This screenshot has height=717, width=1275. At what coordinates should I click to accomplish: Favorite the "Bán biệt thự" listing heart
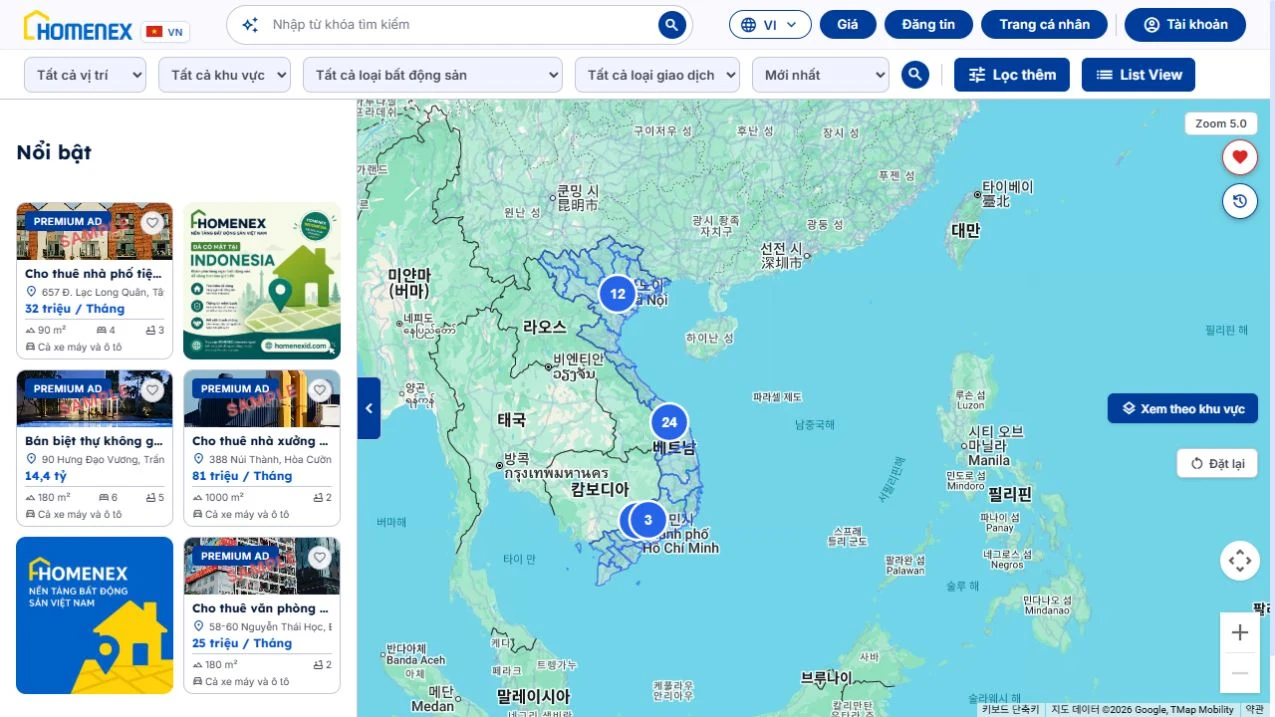[x=152, y=390]
